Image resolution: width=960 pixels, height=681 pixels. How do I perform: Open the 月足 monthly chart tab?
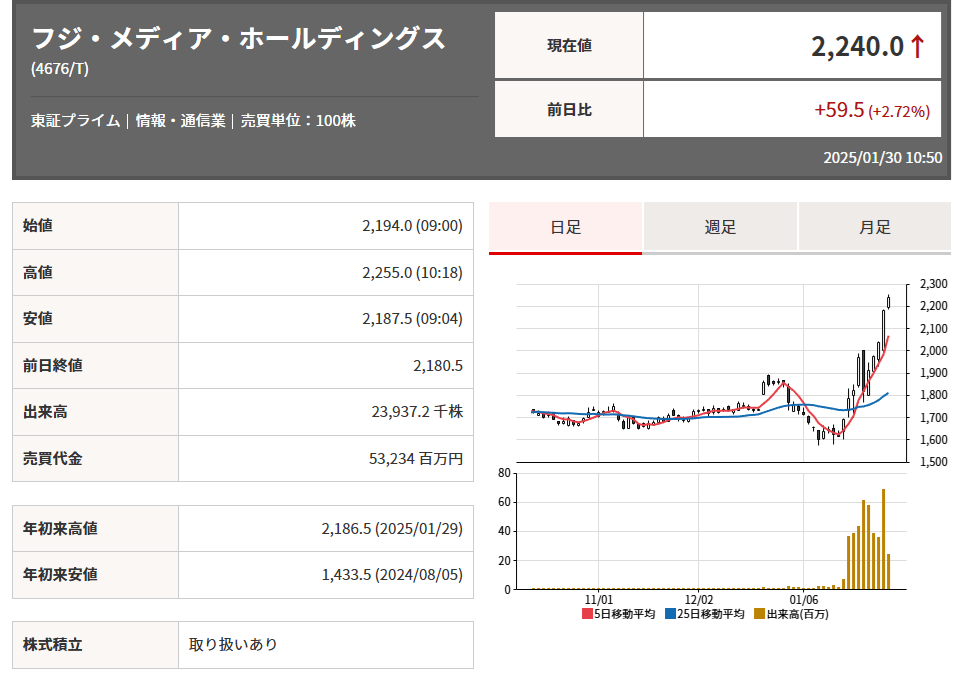[x=874, y=227]
